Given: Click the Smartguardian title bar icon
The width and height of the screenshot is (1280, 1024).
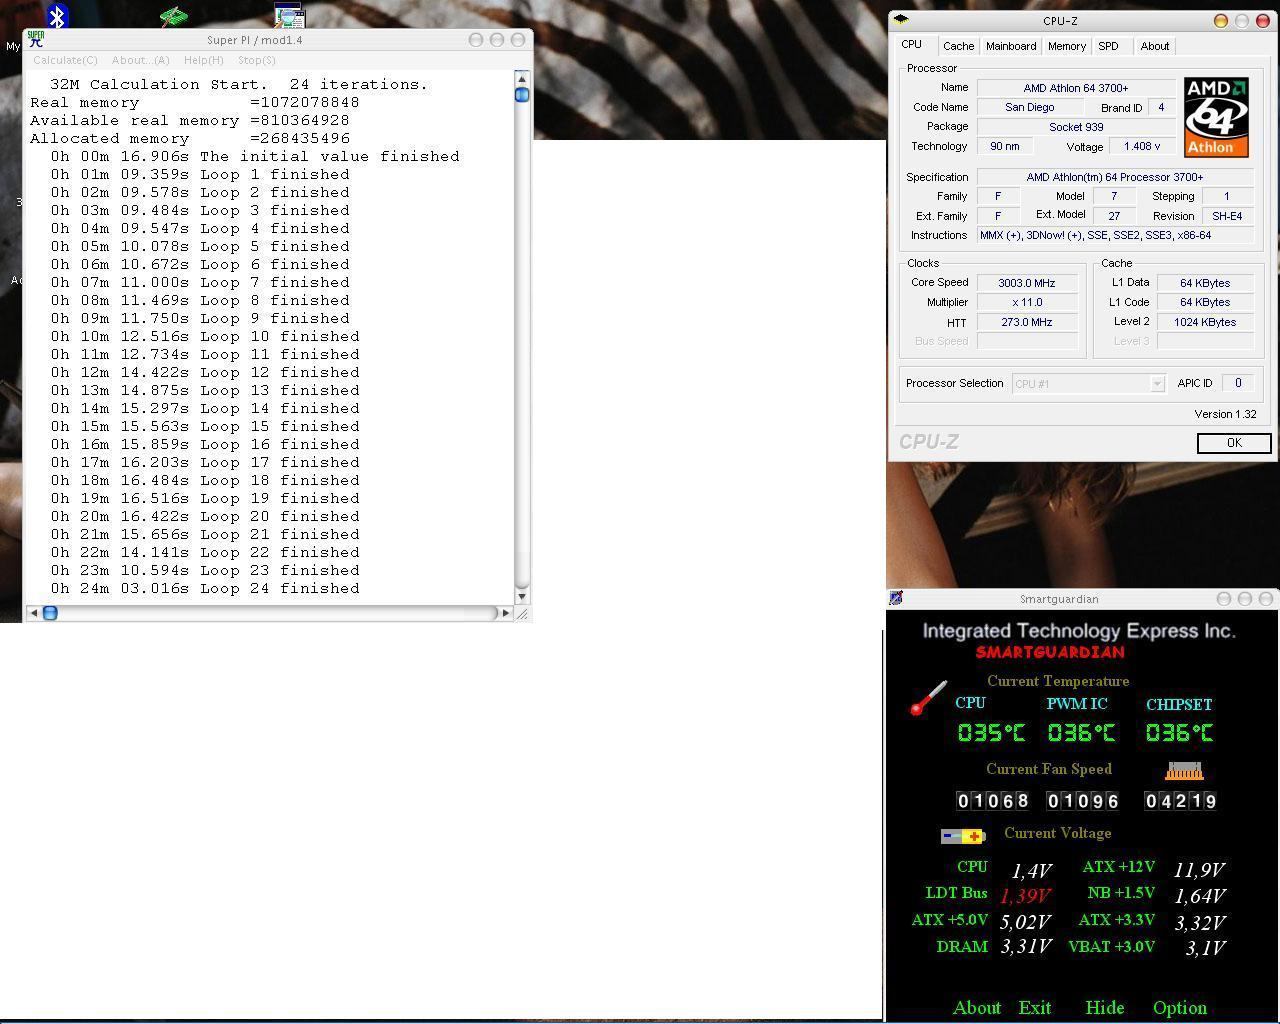Looking at the screenshot, I should pos(896,598).
